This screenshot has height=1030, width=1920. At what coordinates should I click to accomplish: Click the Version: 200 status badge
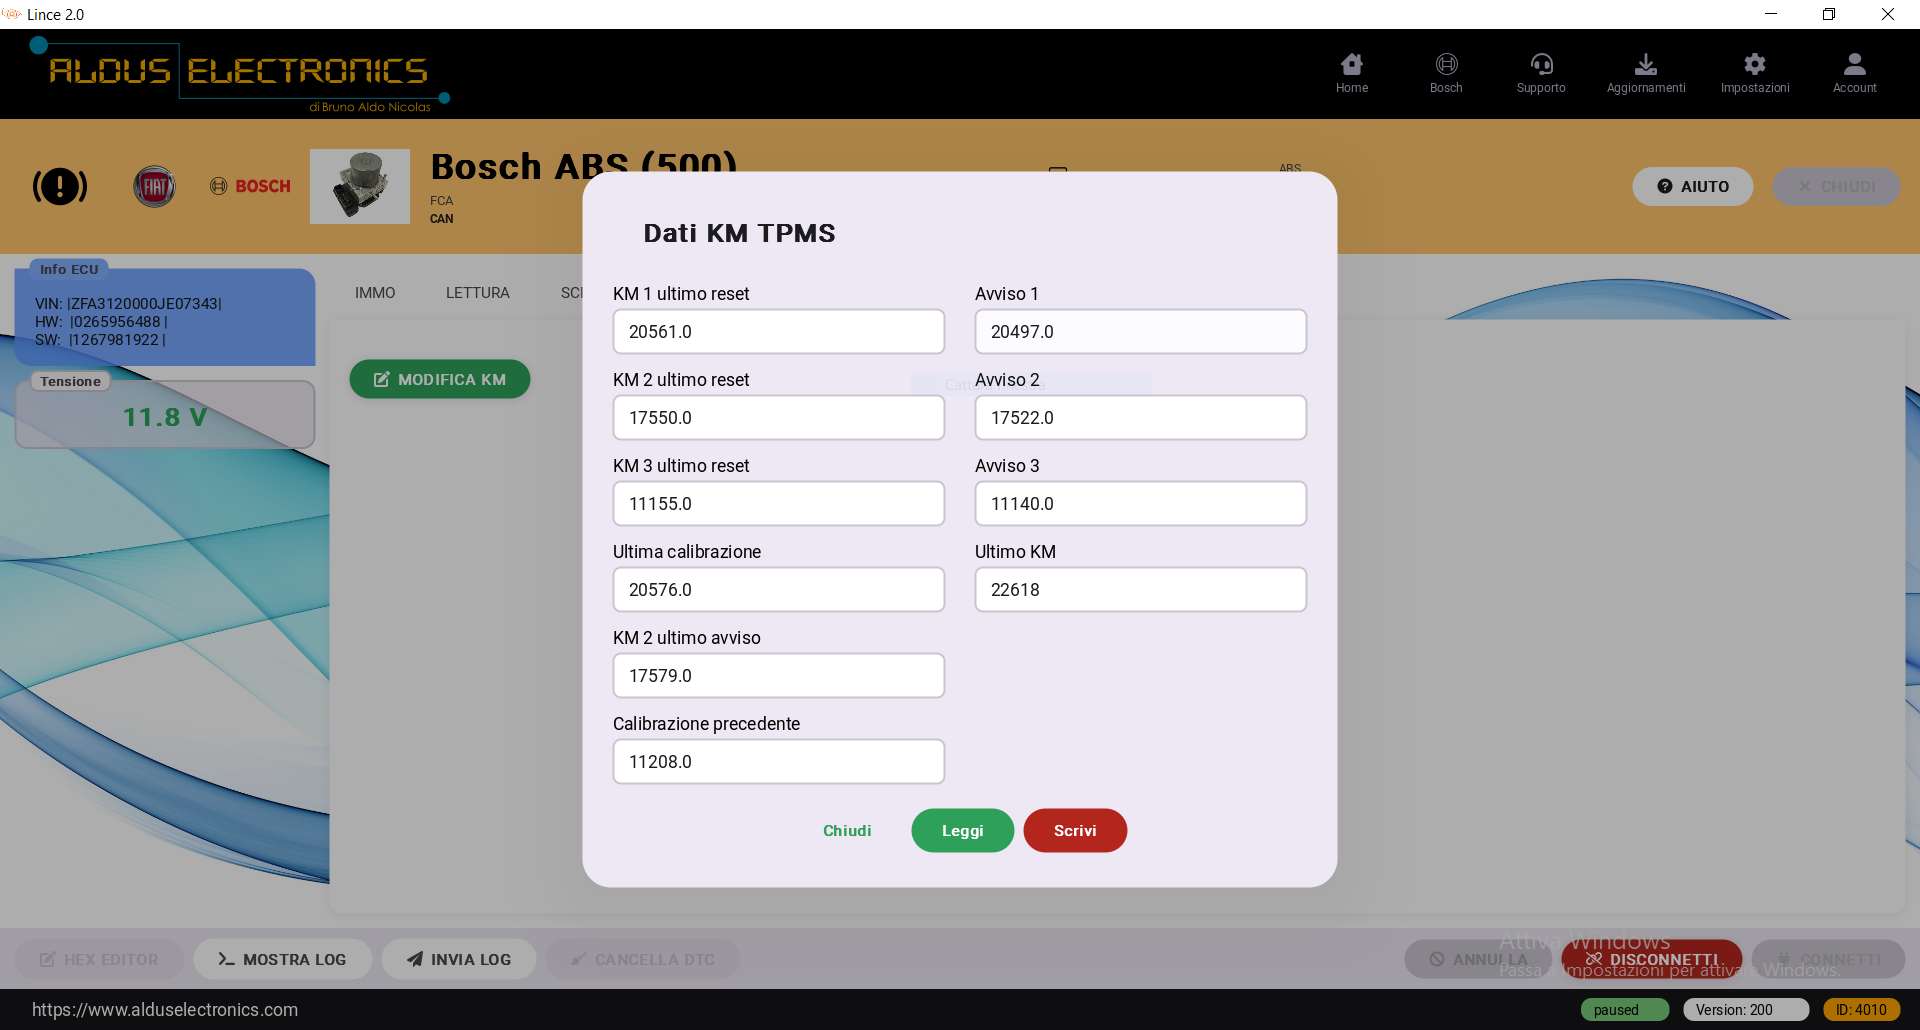[x=1746, y=1010]
